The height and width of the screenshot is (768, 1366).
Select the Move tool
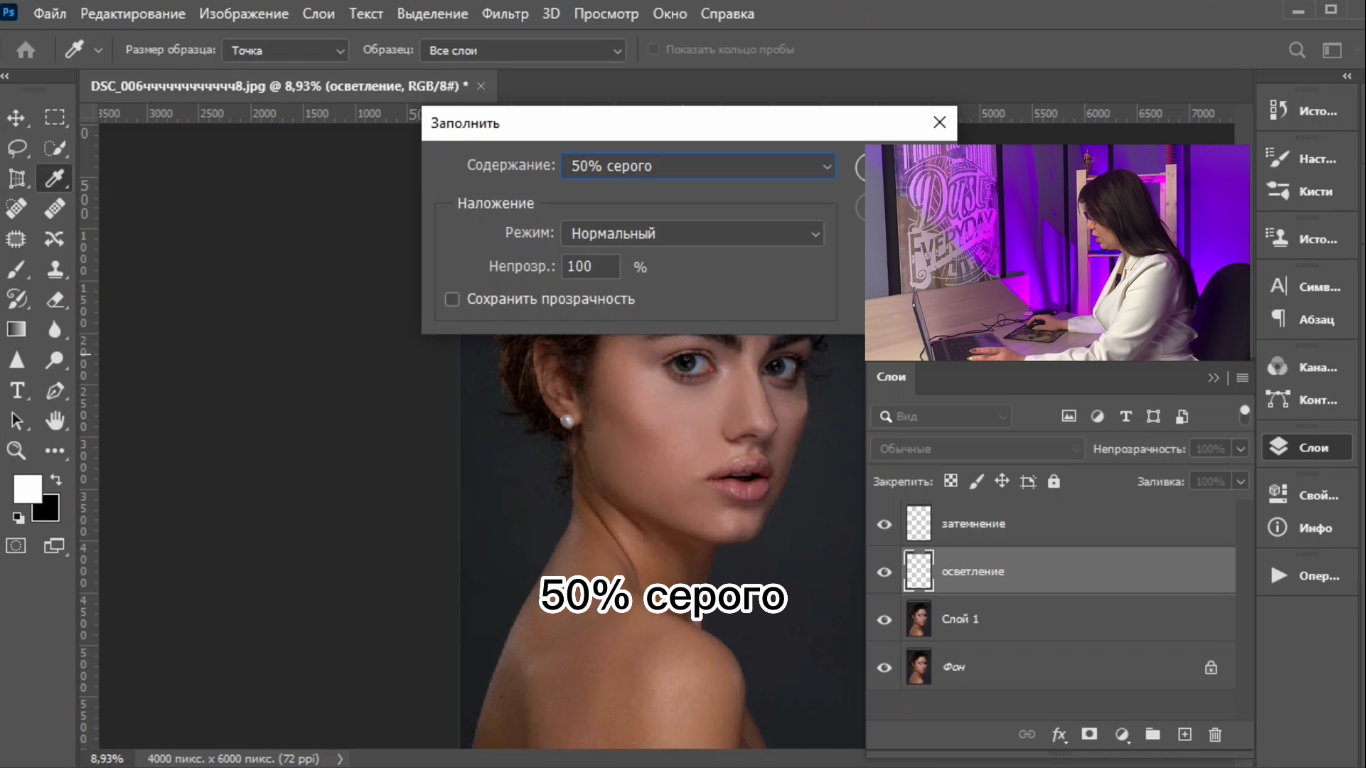coord(17,118)
